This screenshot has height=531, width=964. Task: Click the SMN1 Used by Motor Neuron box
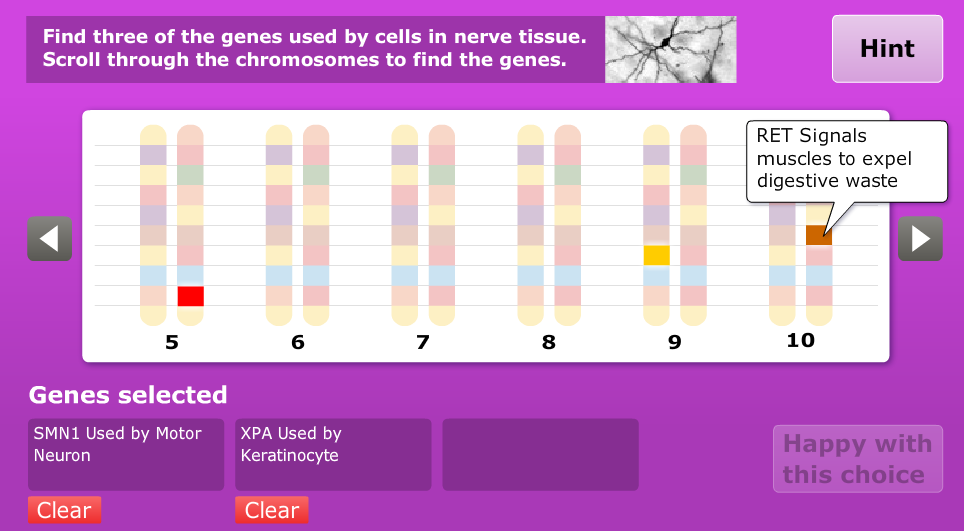tap(125, 454)
